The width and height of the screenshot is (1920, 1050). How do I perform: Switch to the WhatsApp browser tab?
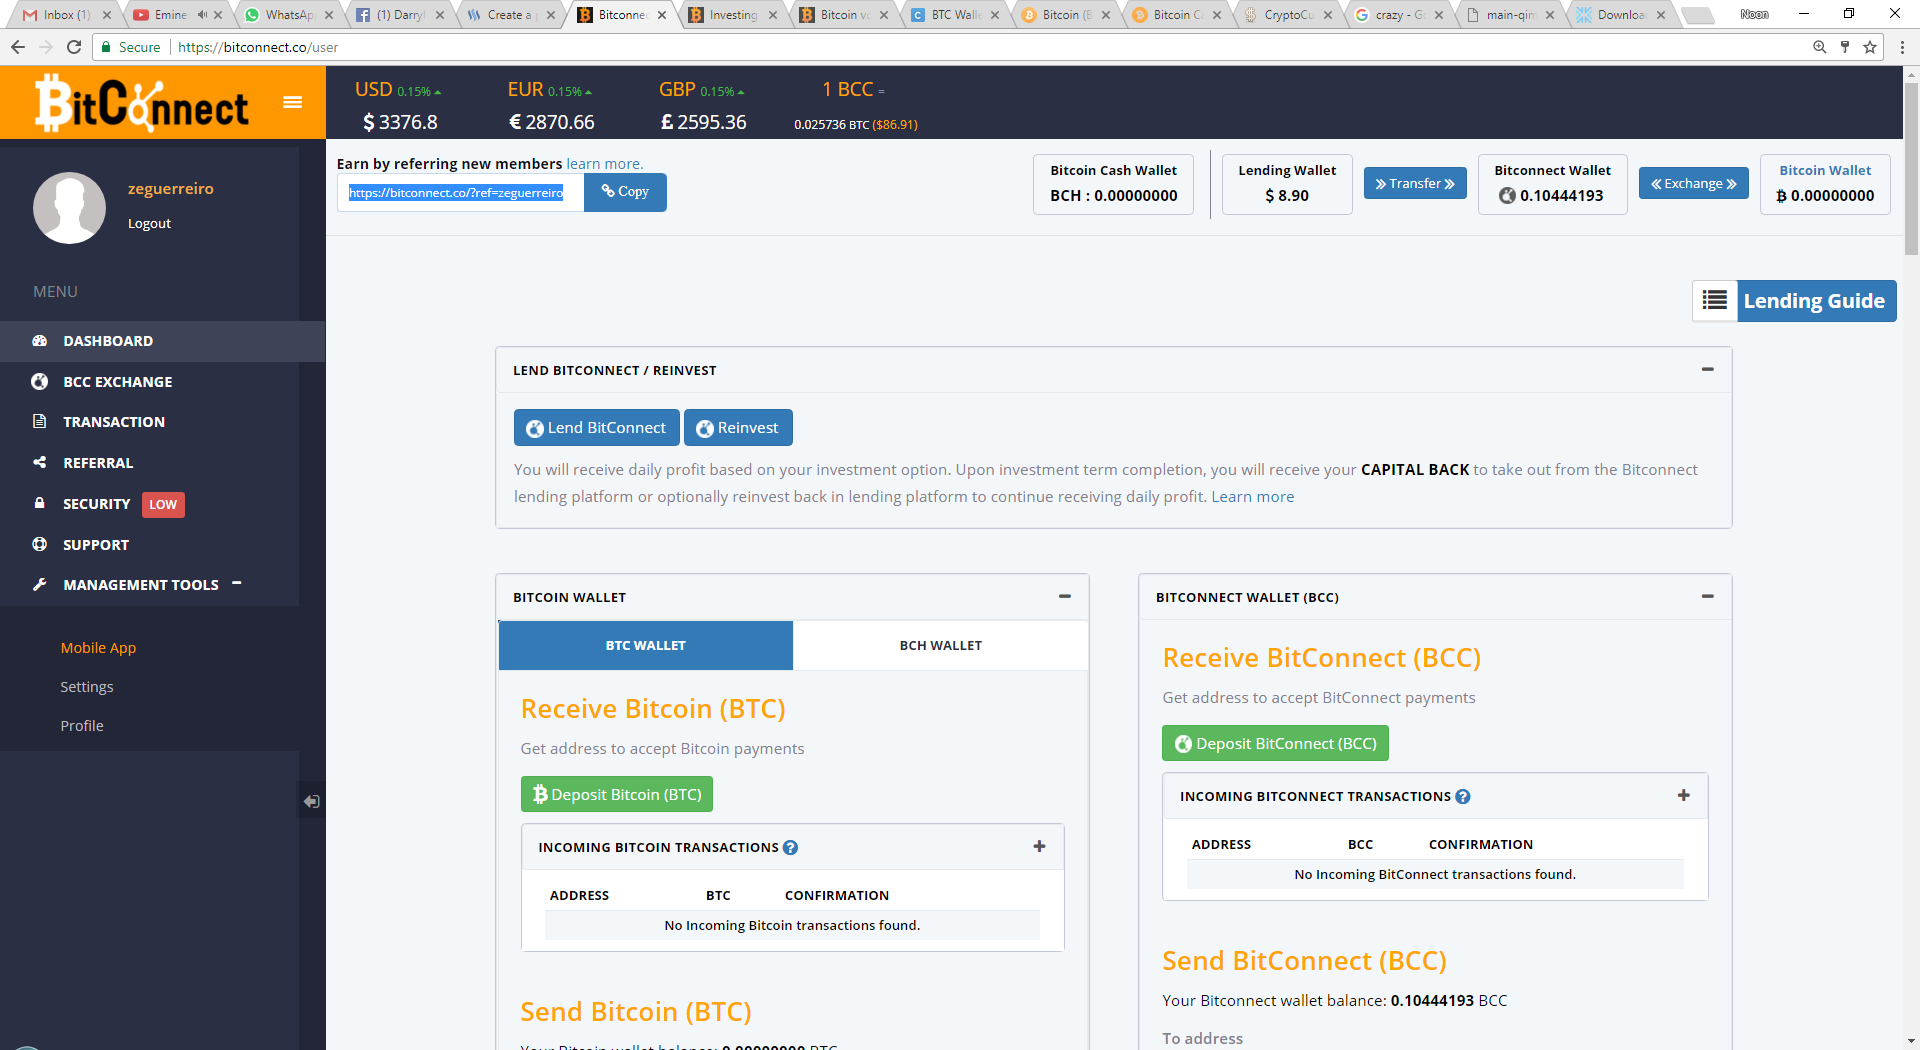pos(288,15)
